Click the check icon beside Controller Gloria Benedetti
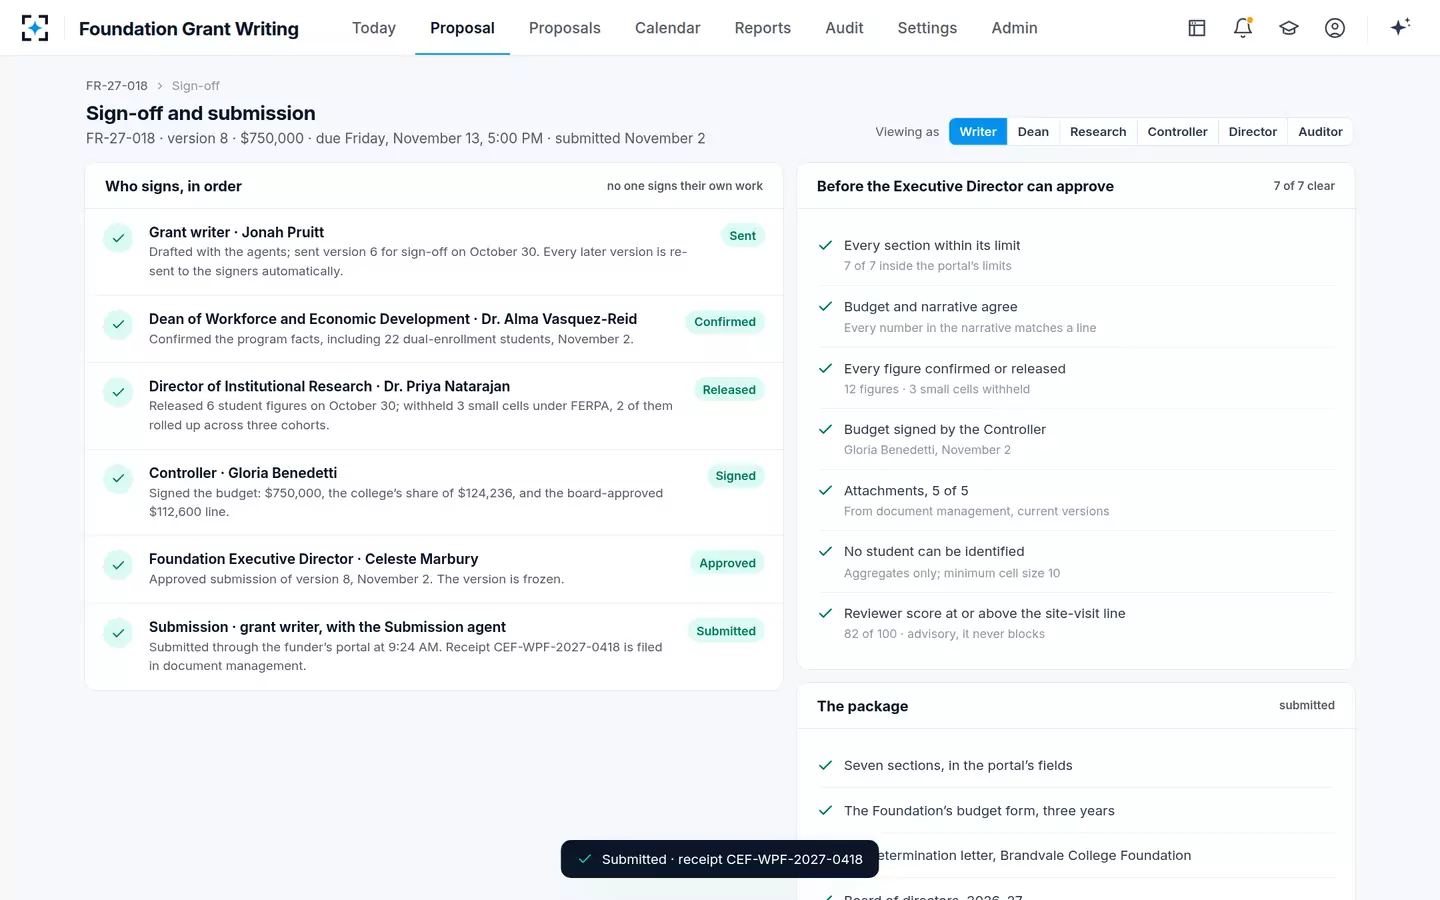This screenshot has width=1440, height=900. point(118,479)
